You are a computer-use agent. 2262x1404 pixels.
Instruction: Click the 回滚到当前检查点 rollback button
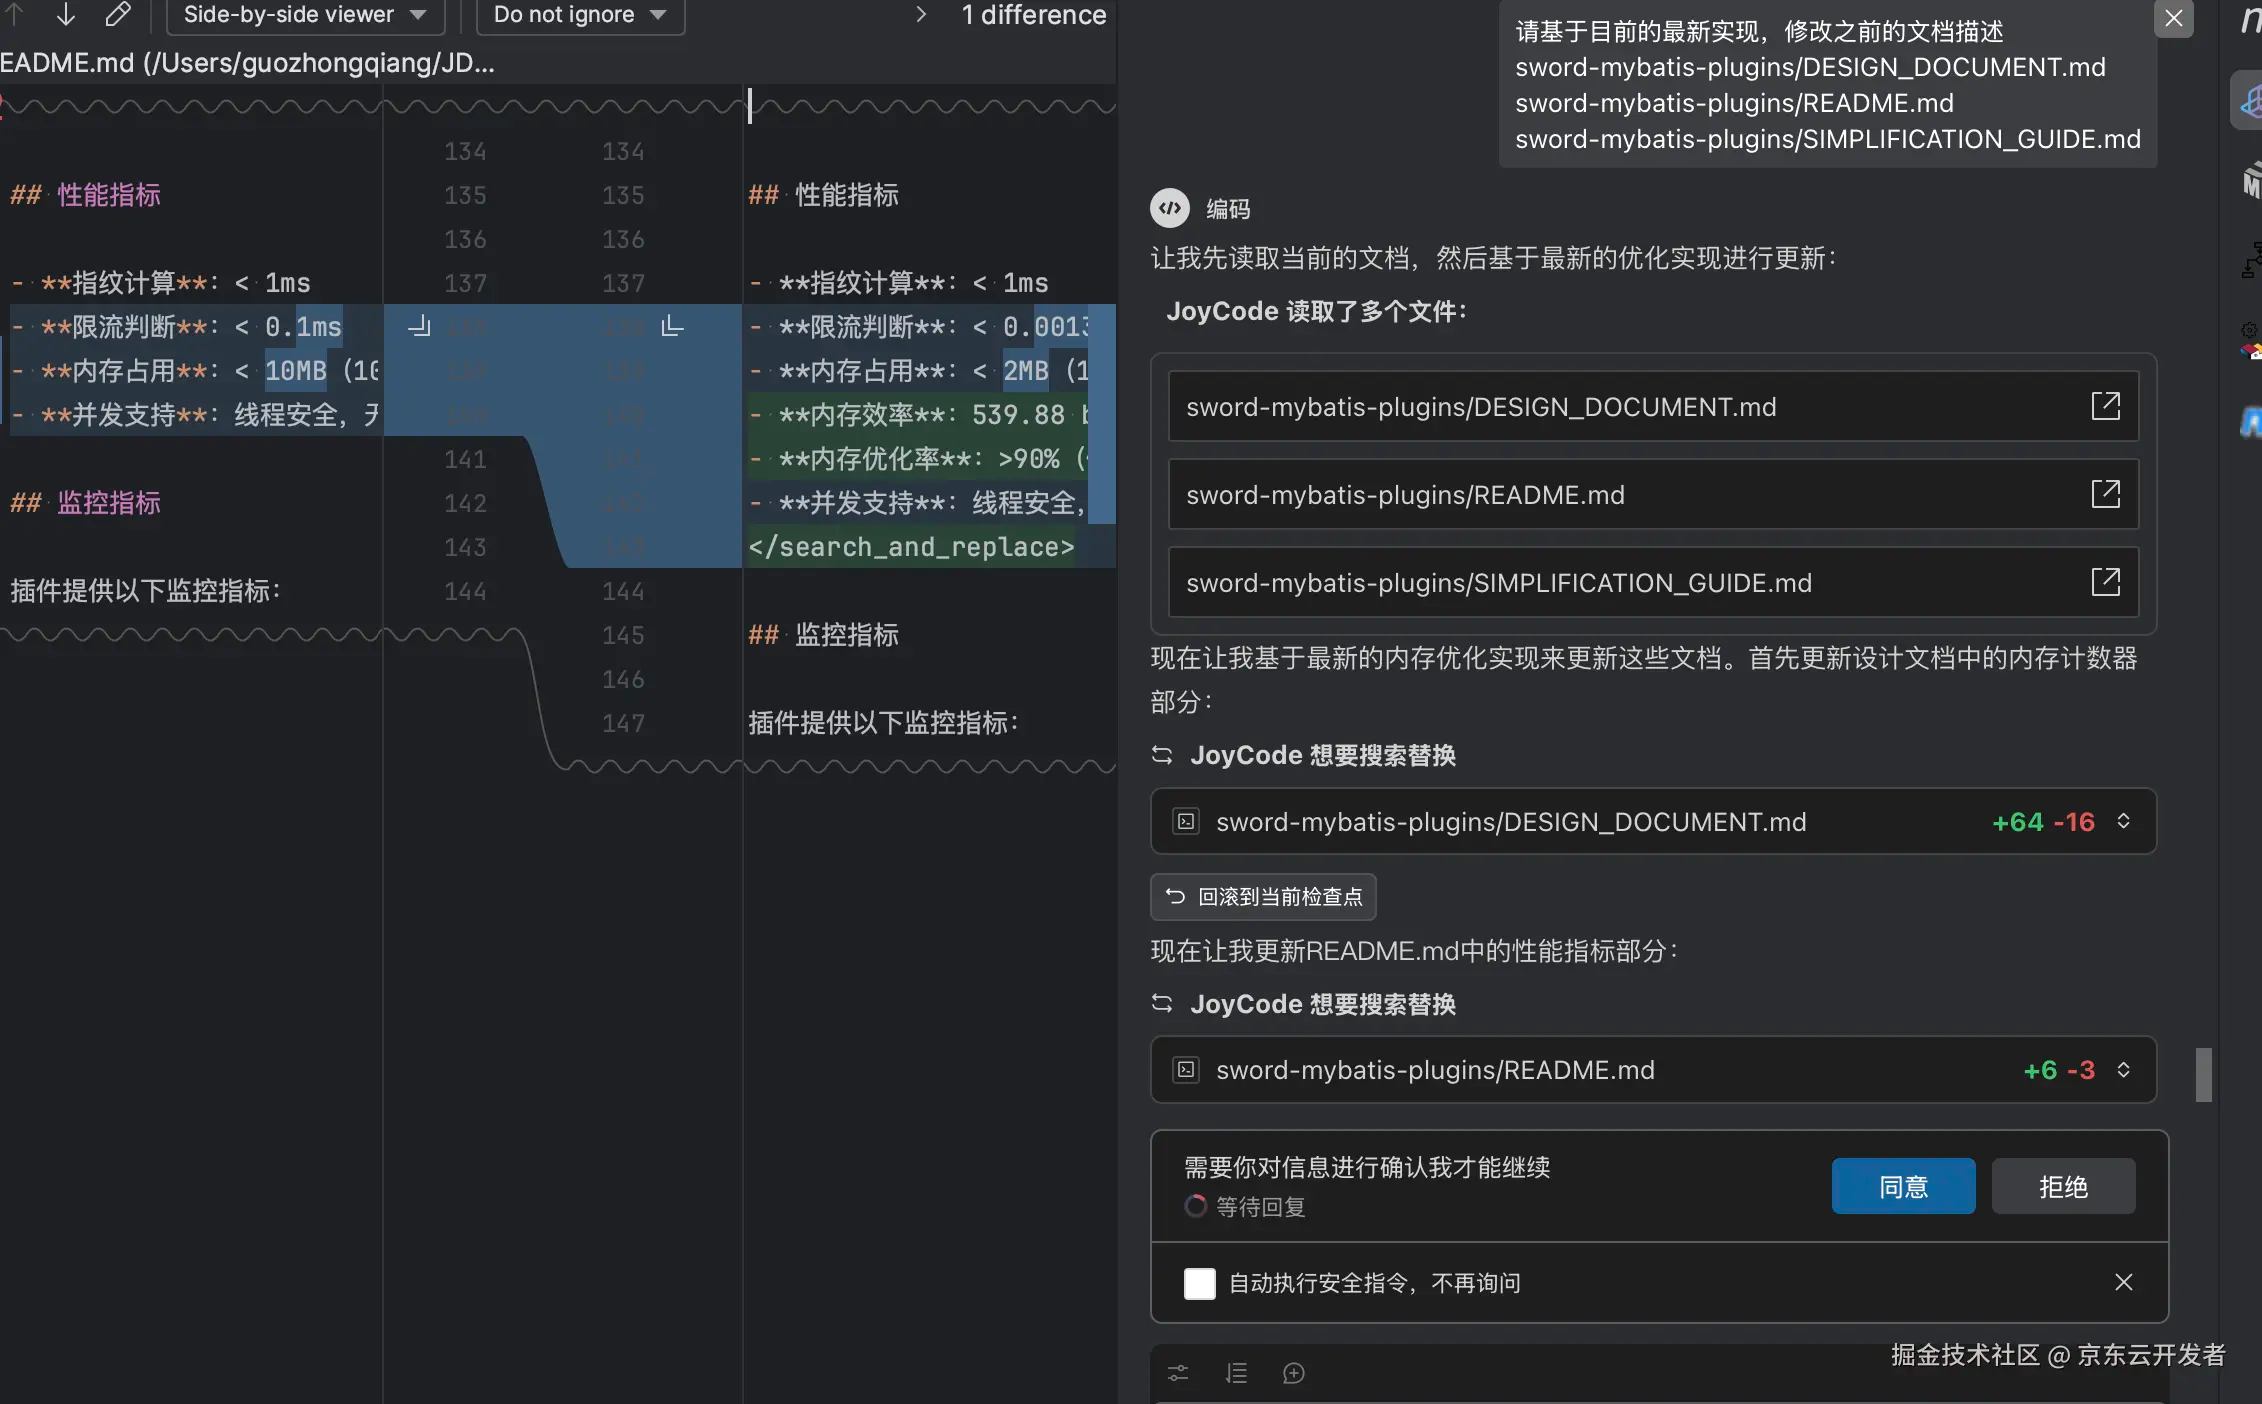(1262, 897)
